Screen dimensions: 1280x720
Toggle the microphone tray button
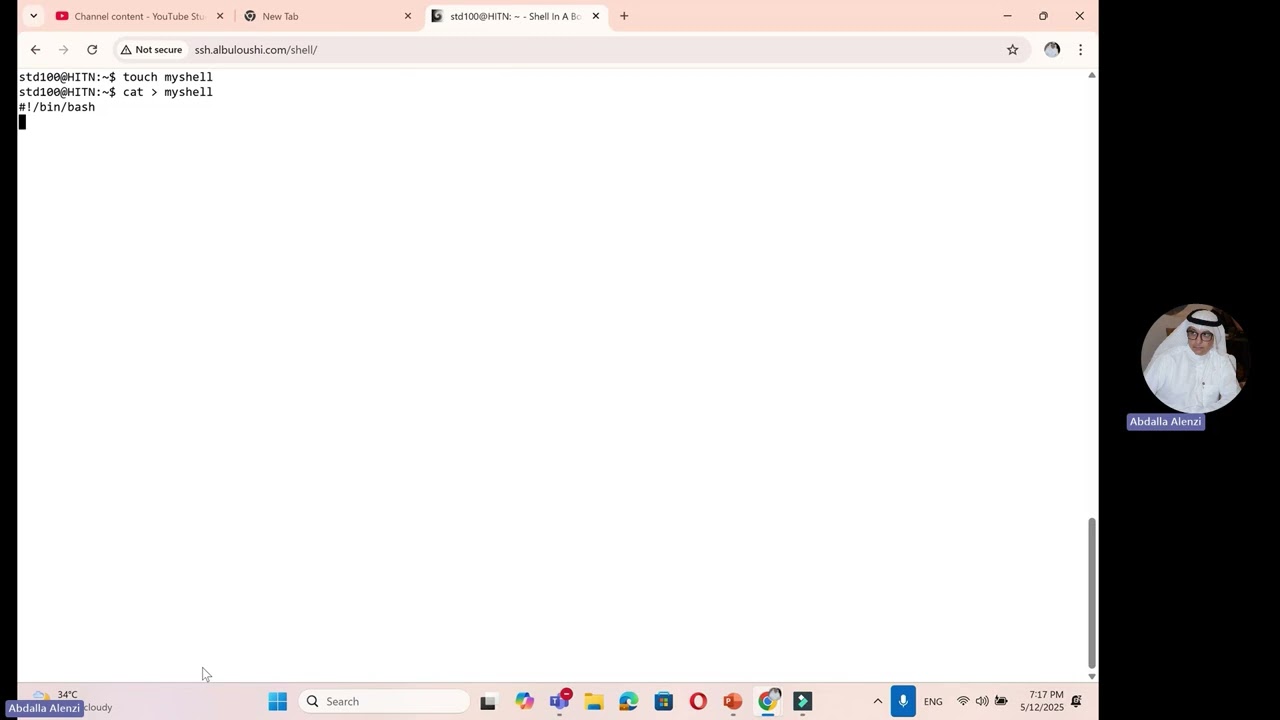[903, 701]
